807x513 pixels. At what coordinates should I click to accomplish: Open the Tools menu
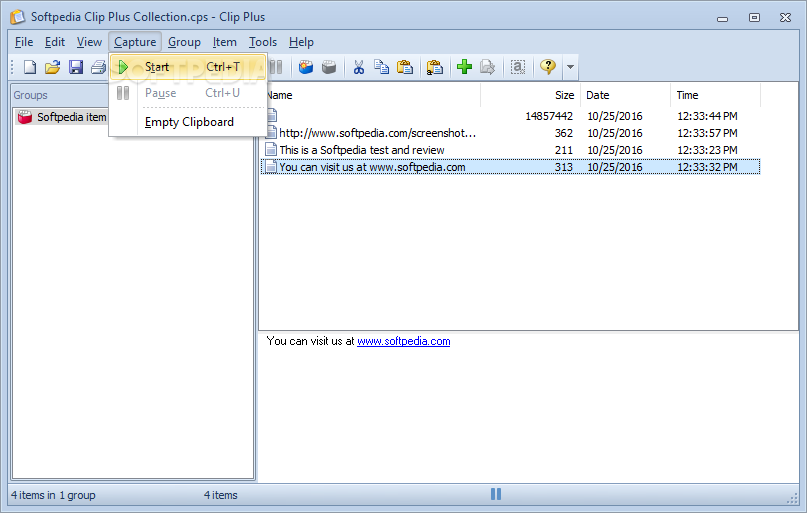[262, 42]
